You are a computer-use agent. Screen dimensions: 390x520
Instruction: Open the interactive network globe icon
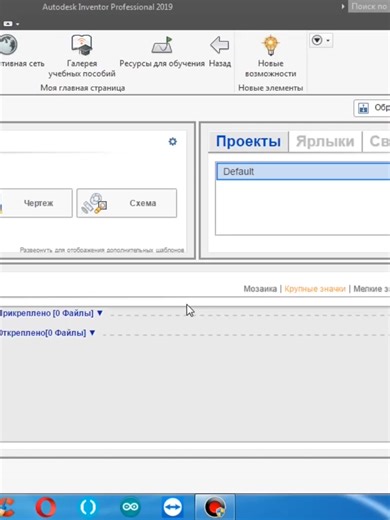click(8, 44)
